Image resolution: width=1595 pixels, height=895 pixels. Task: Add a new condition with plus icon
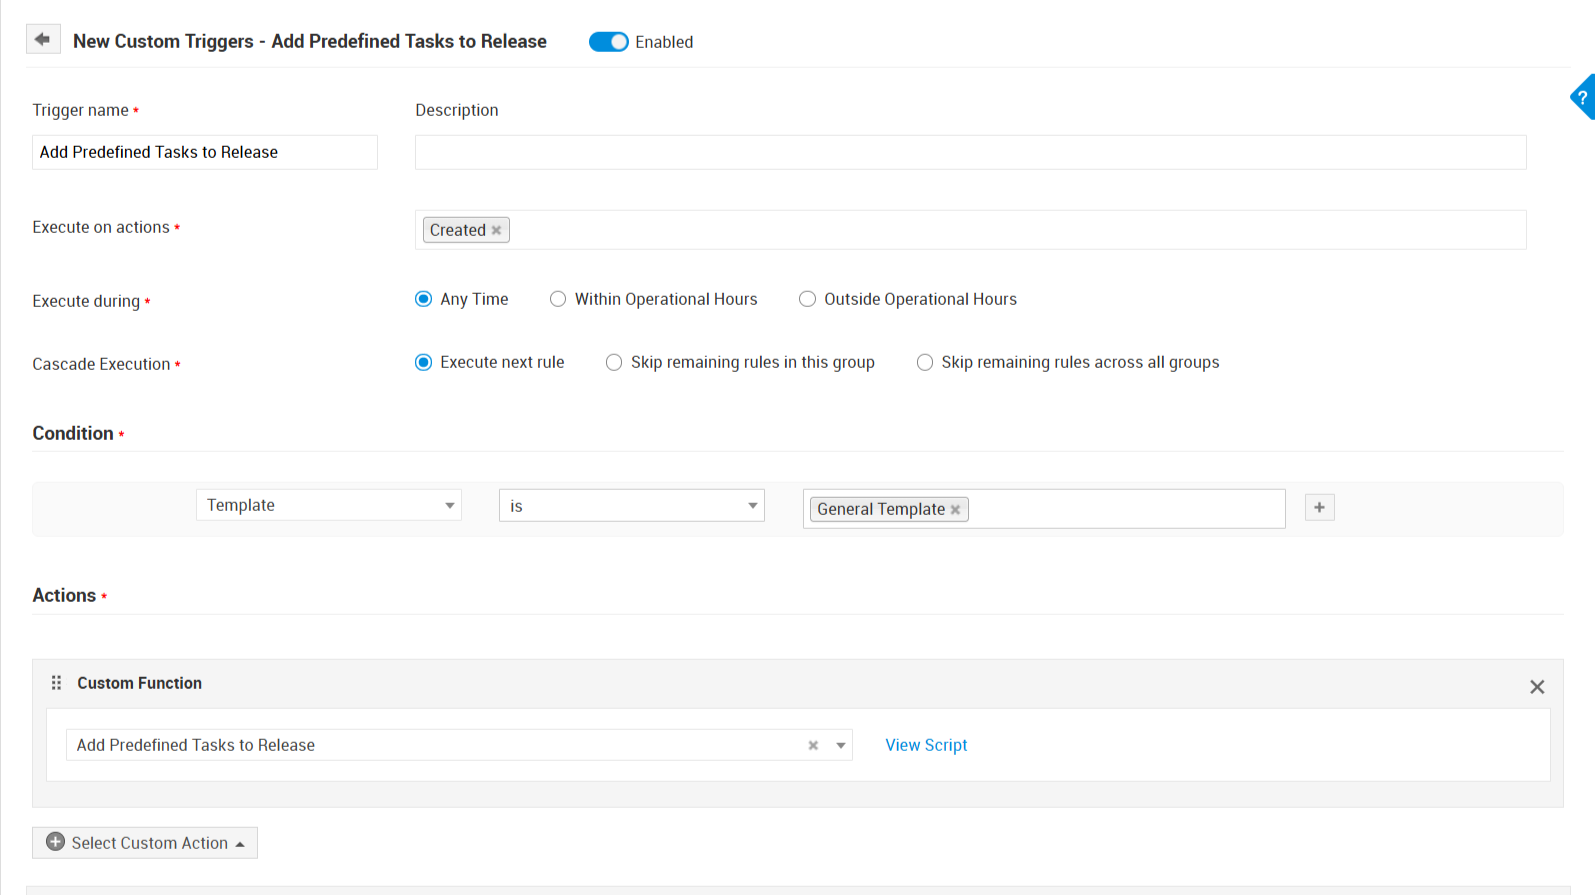(1319, 508)
